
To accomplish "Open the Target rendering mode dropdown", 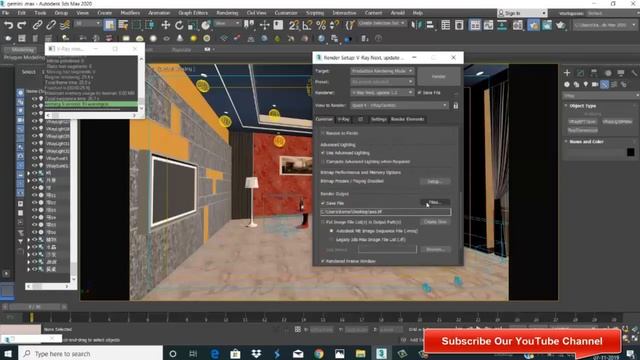I will coord(382,71).
